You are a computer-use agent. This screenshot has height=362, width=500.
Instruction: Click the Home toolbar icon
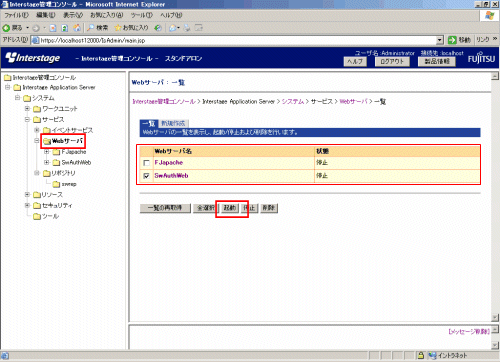[x=77, y=28]
